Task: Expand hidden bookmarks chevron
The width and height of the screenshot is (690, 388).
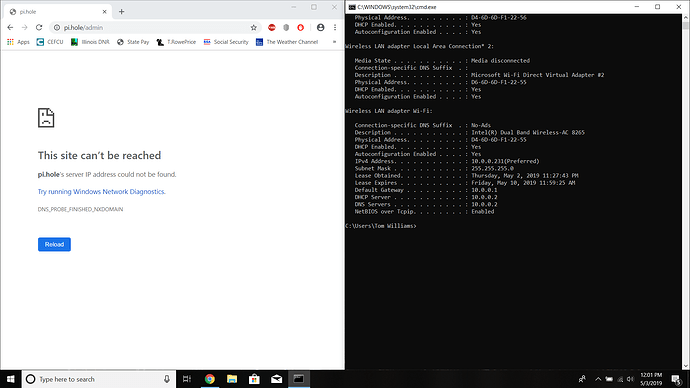Action: pyautogui.click(x=334, y=42)
